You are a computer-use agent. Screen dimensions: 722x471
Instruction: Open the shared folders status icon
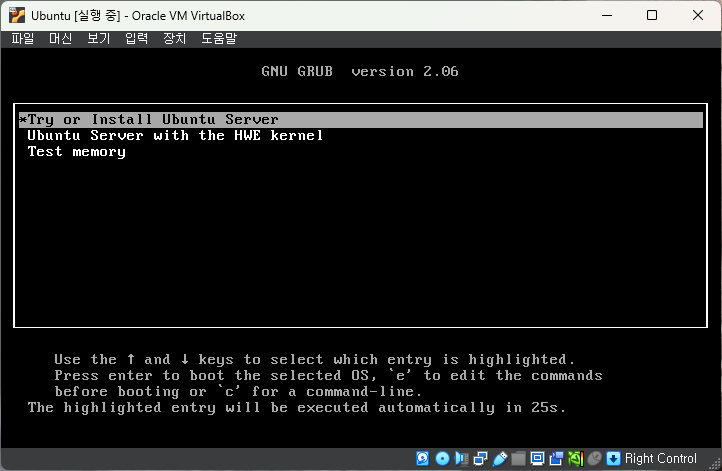pyautogui.click(x=518, y=459)
